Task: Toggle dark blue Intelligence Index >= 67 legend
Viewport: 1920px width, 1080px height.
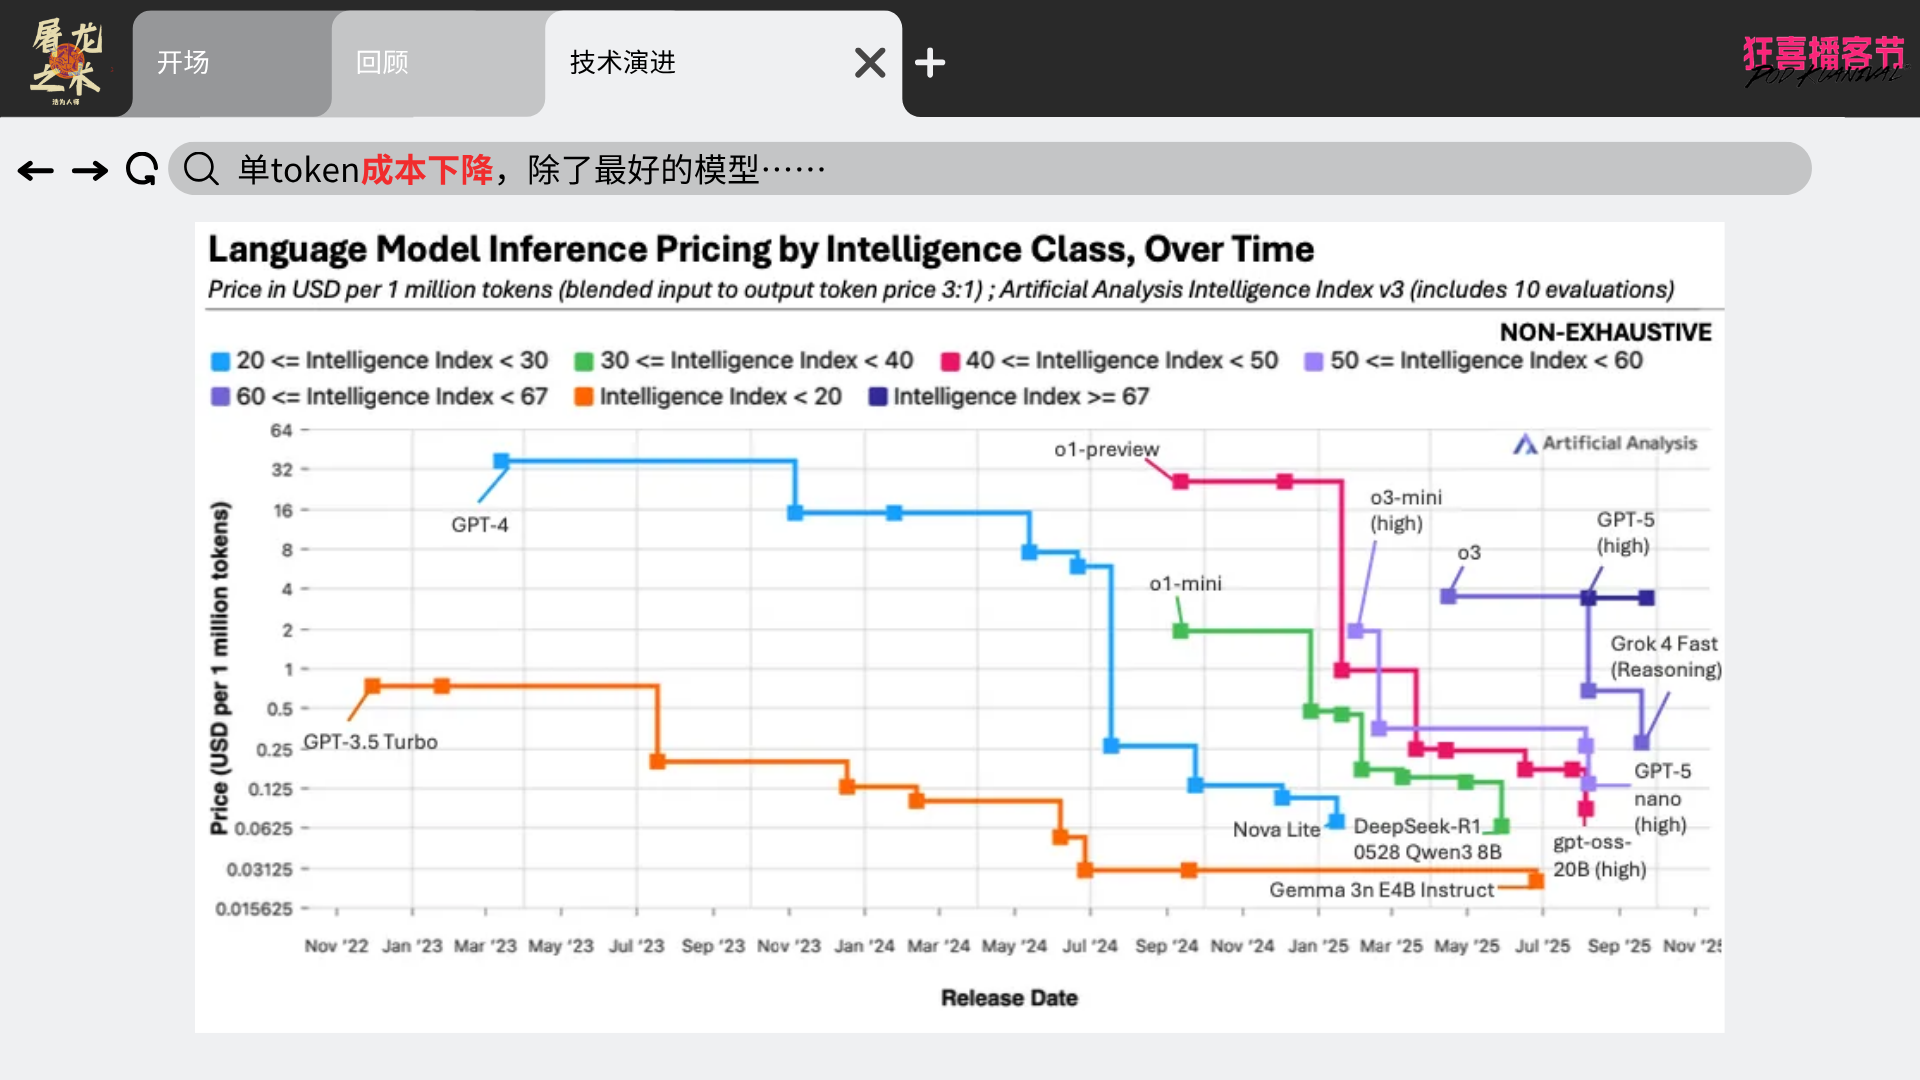Action: click(x=1009, y=397)
